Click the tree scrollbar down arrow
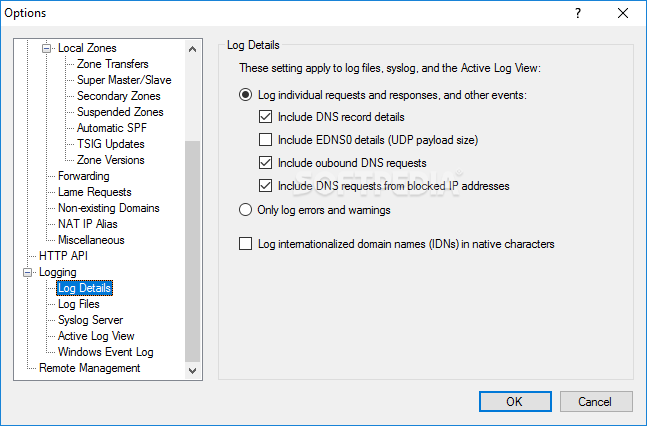647x426 pixels. pyautogui.click(x=192, y=370)
